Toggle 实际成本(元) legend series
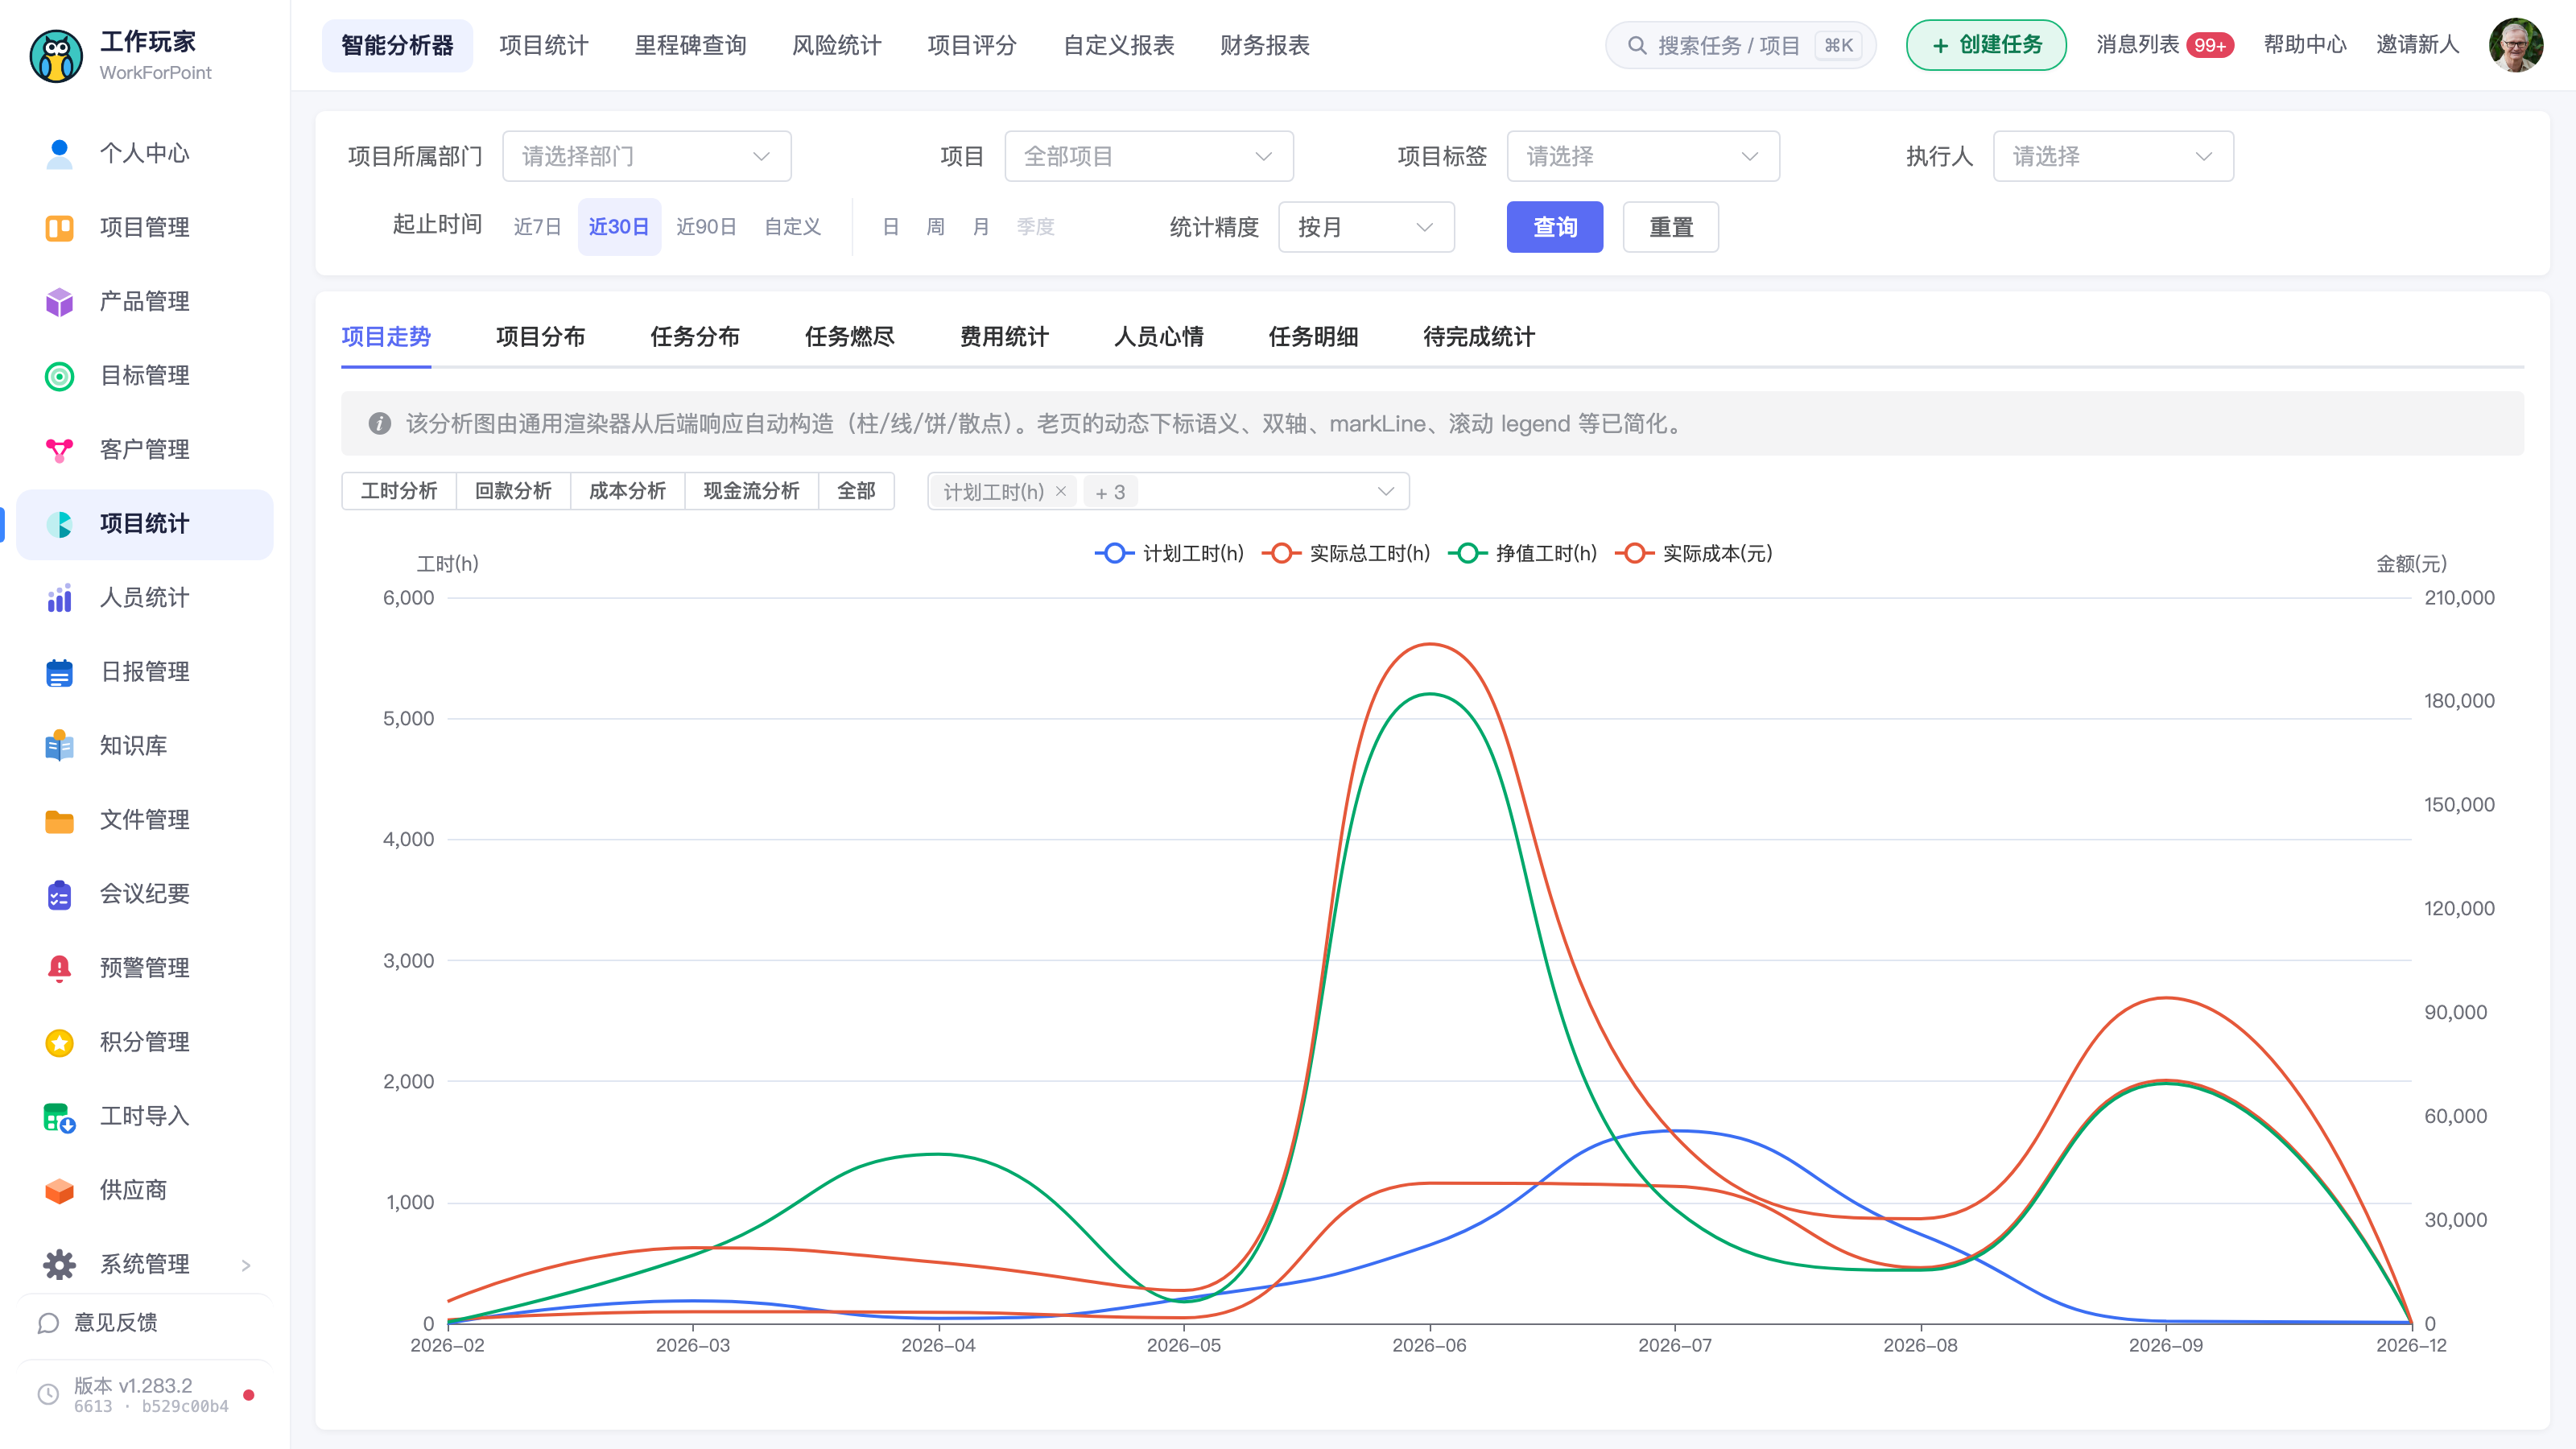This screenshot has width=2576, height=1449. click(x=1693, y=553)
